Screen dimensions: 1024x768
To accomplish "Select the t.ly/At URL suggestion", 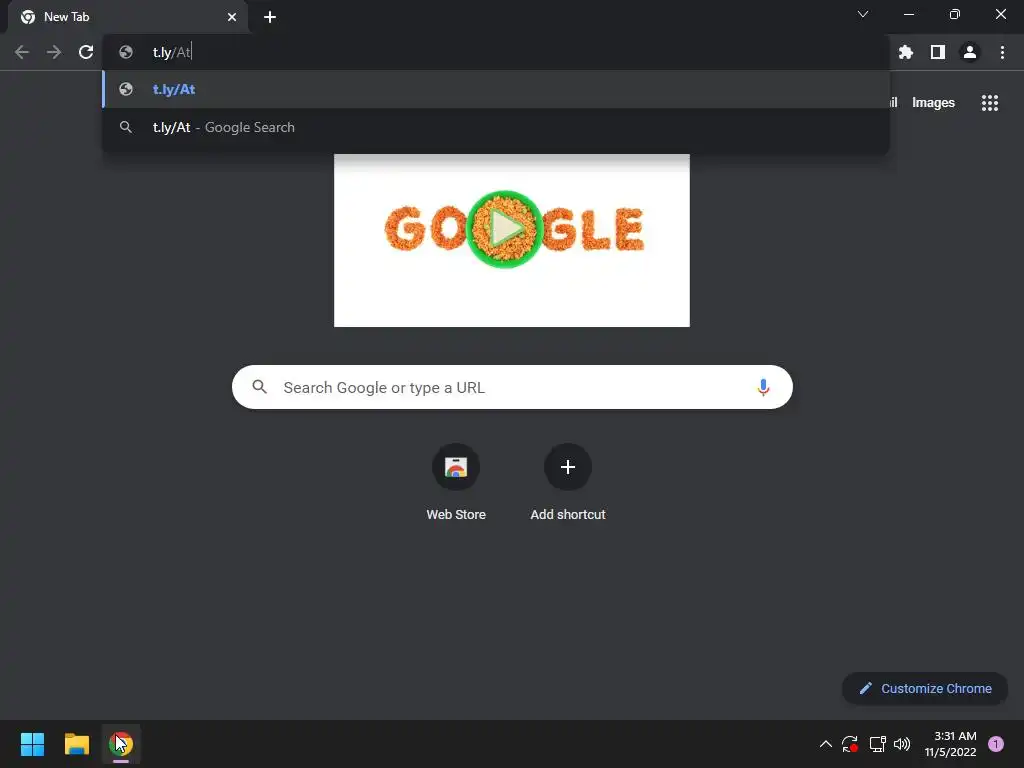I will point(496,89).
